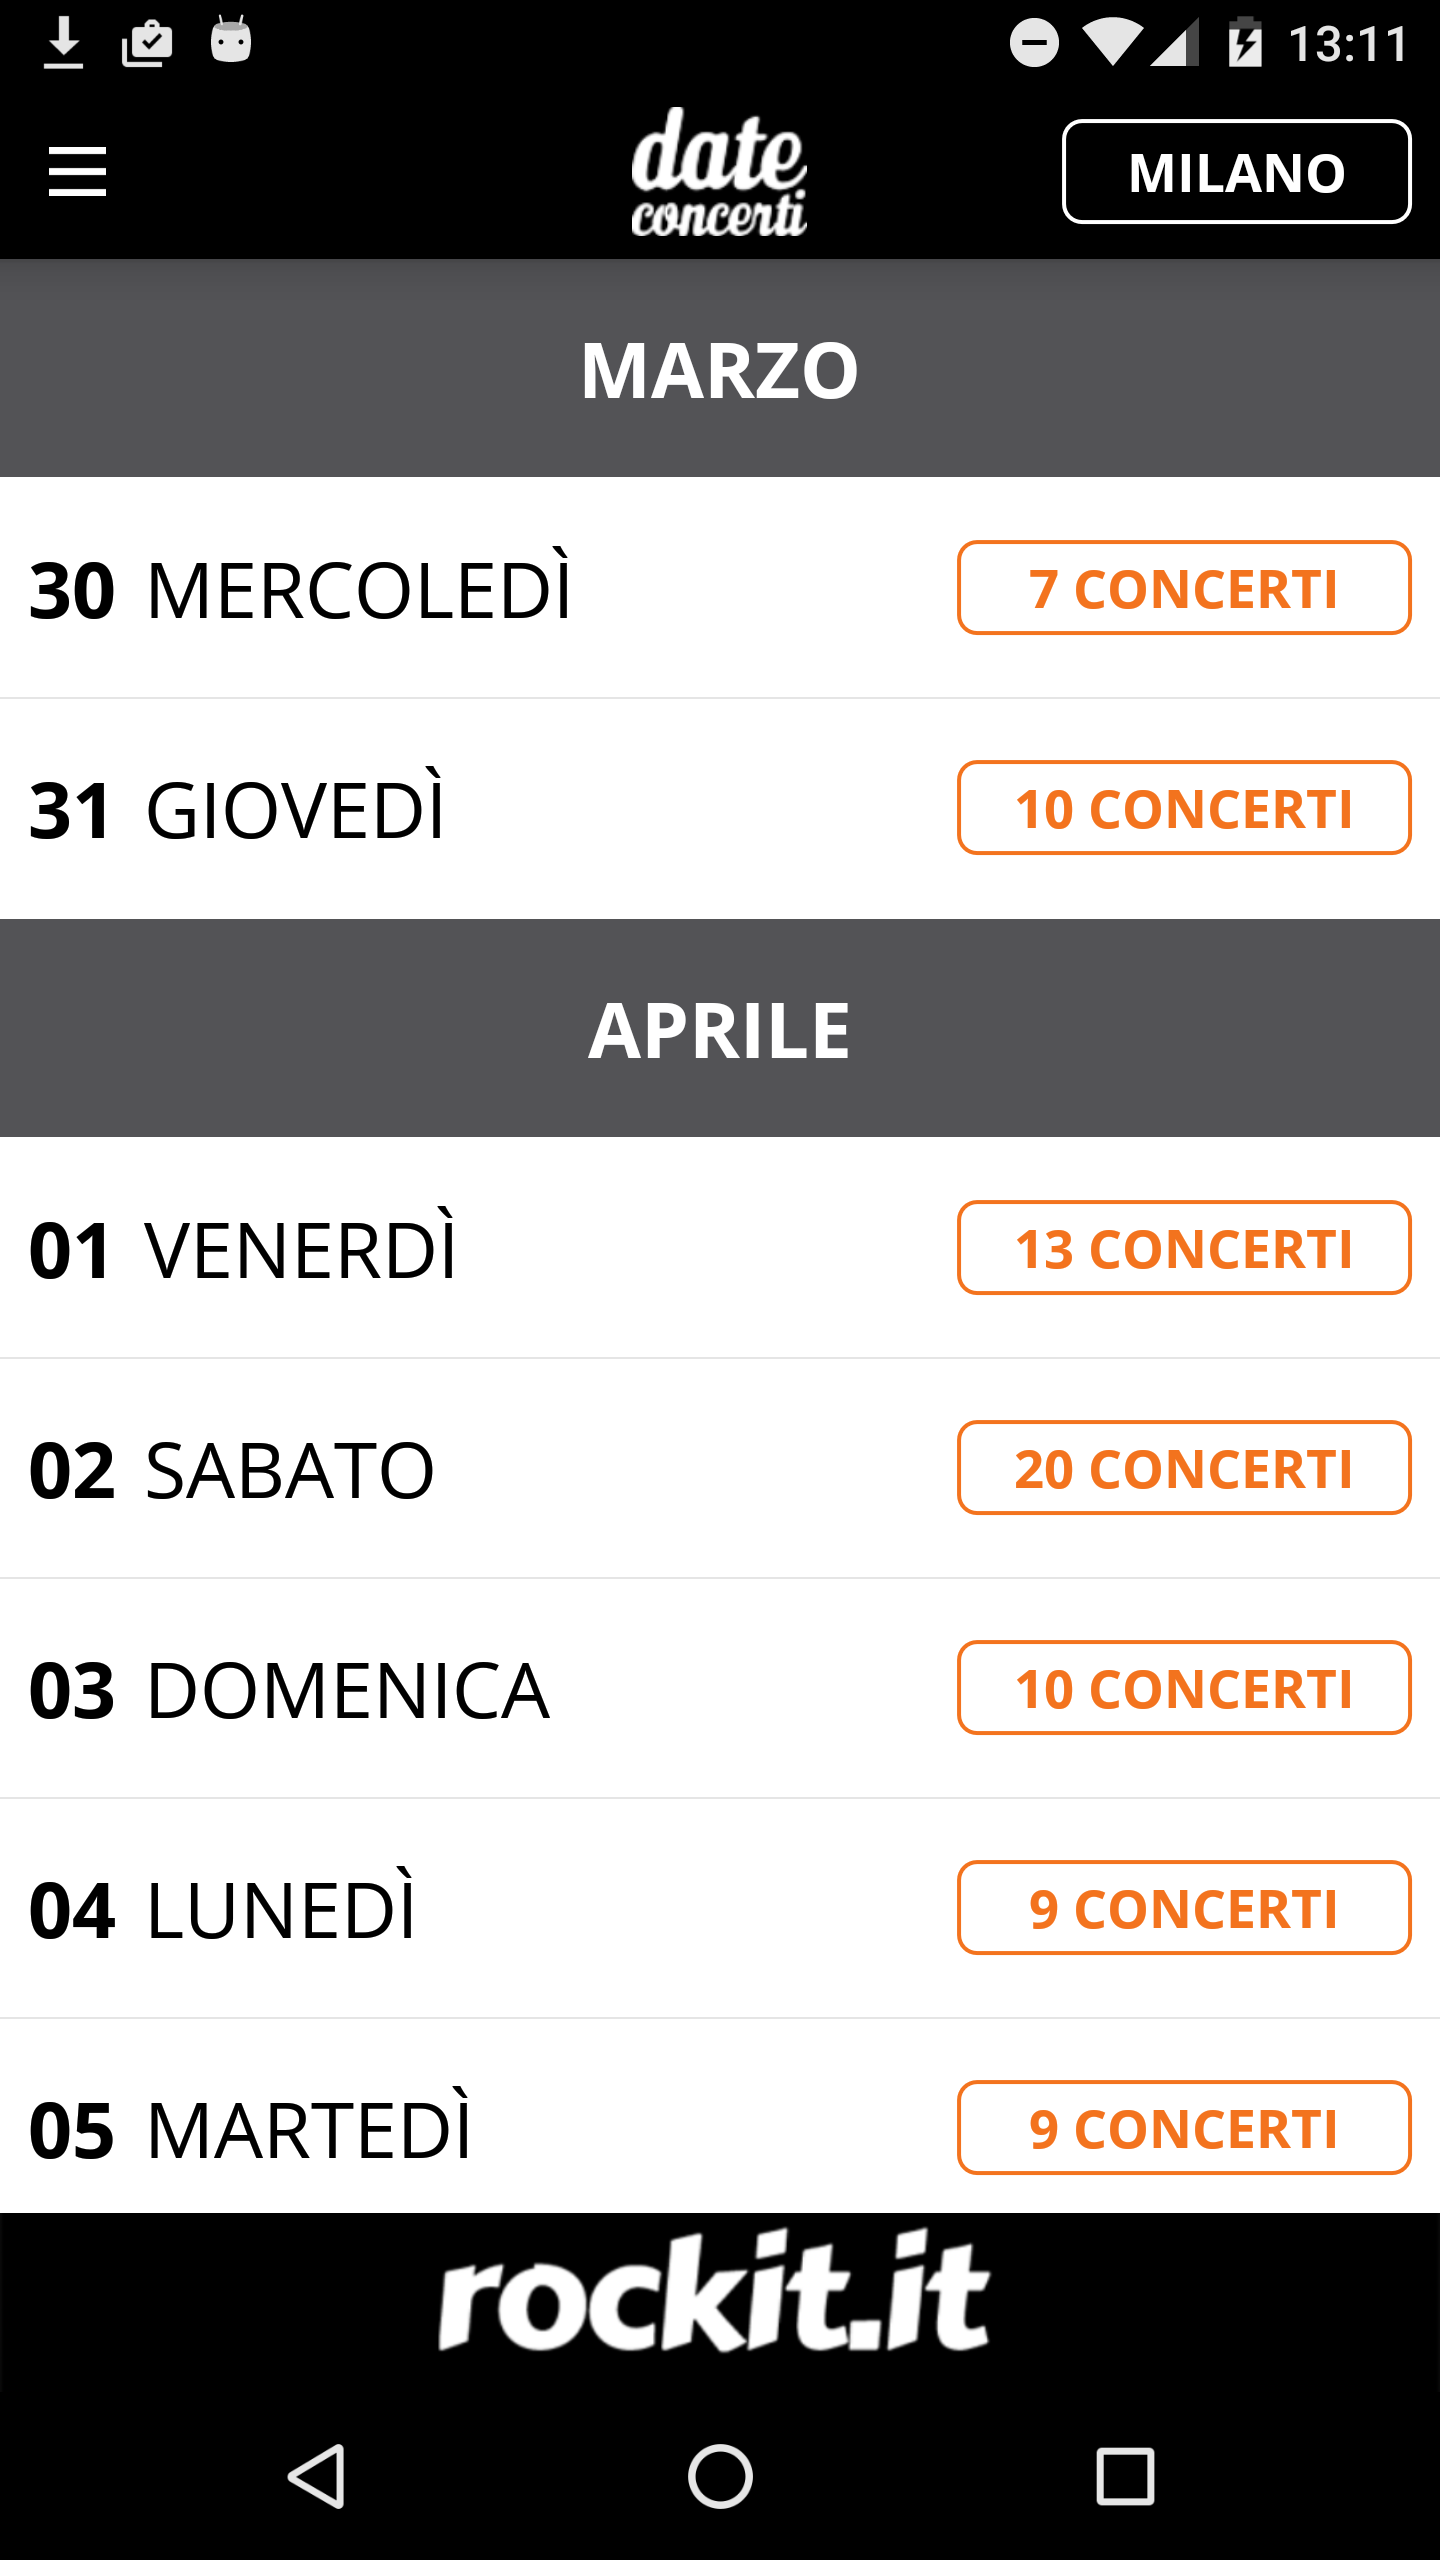This screenshot has height=2560, width=1440.
Task: Show 10 CONCERTI on Domenica 03
Action: click(1184, 1688)
